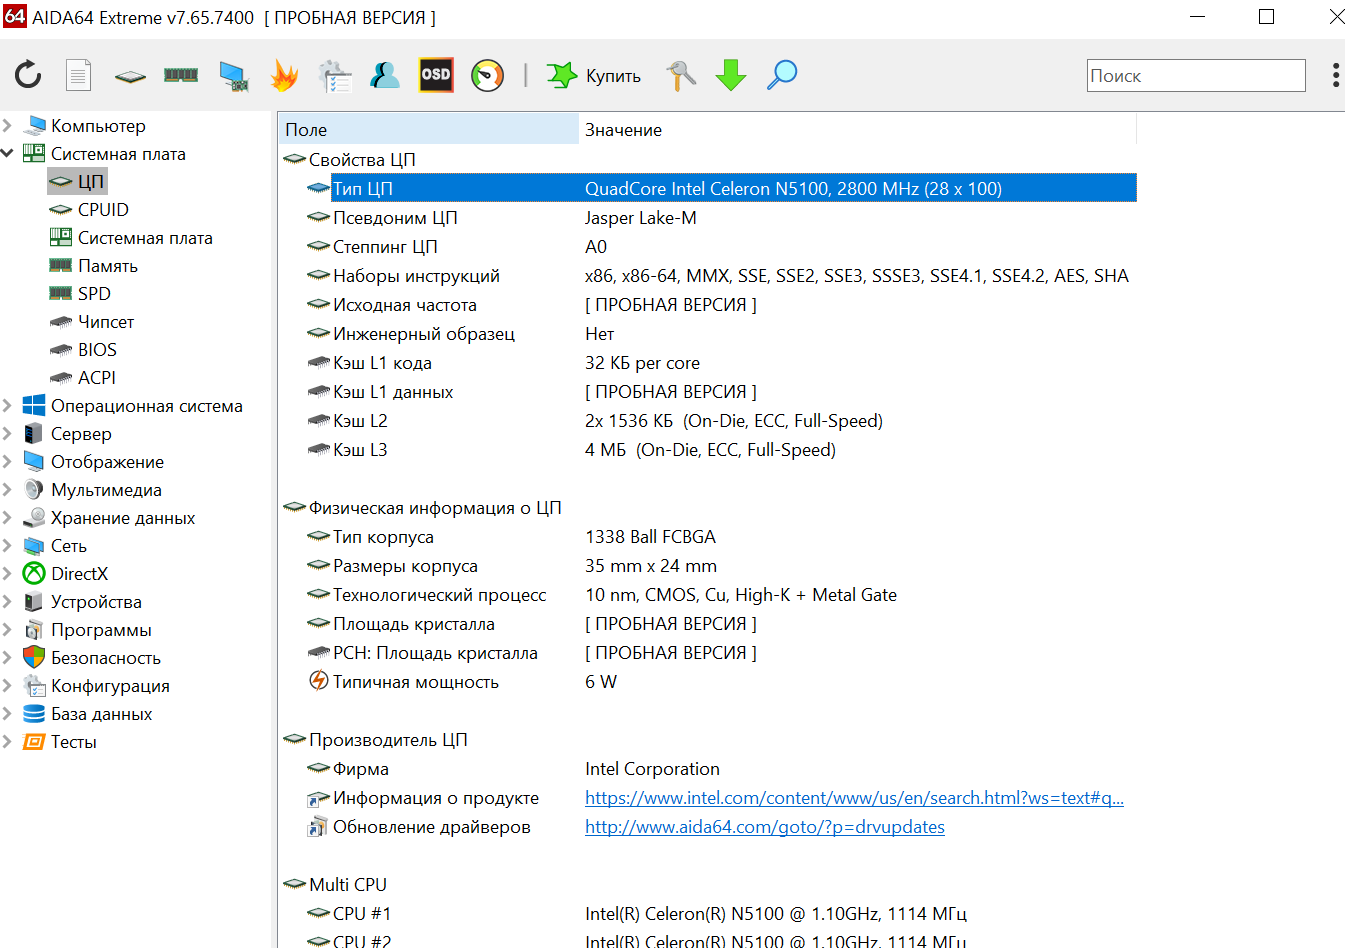Click the green download update arrow
The width and height of the screenshot is (1345, 948).
coord(731,75)
